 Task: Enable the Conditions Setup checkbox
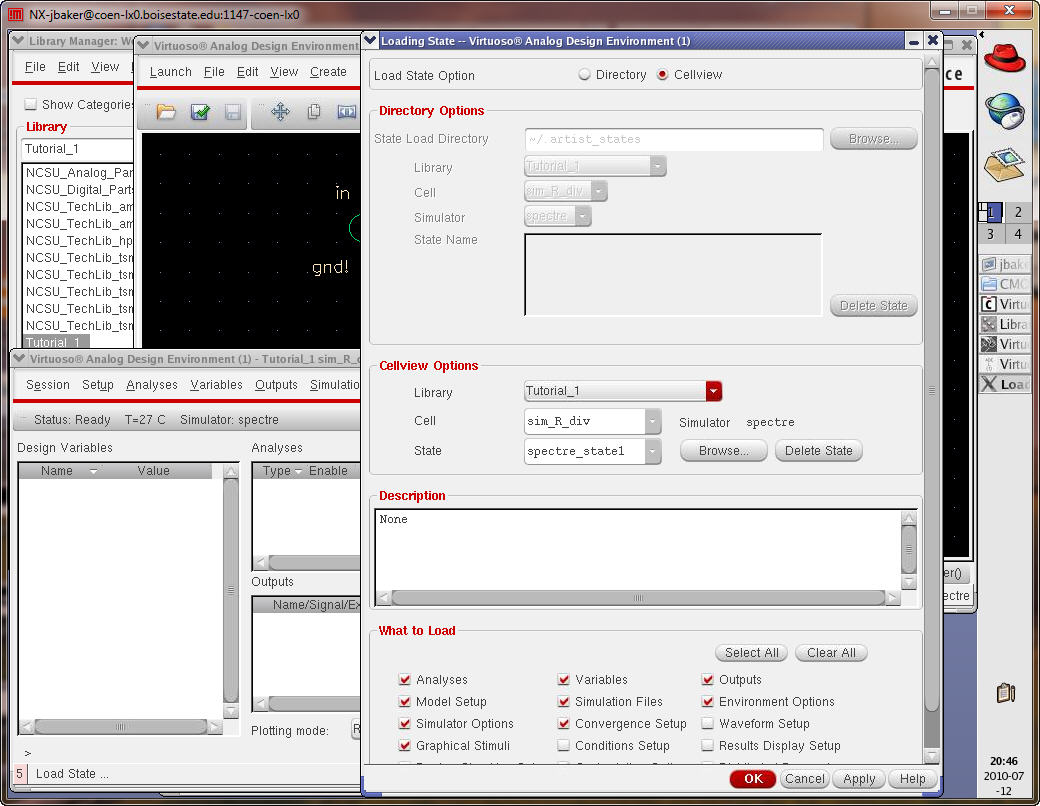coord(564,746)
